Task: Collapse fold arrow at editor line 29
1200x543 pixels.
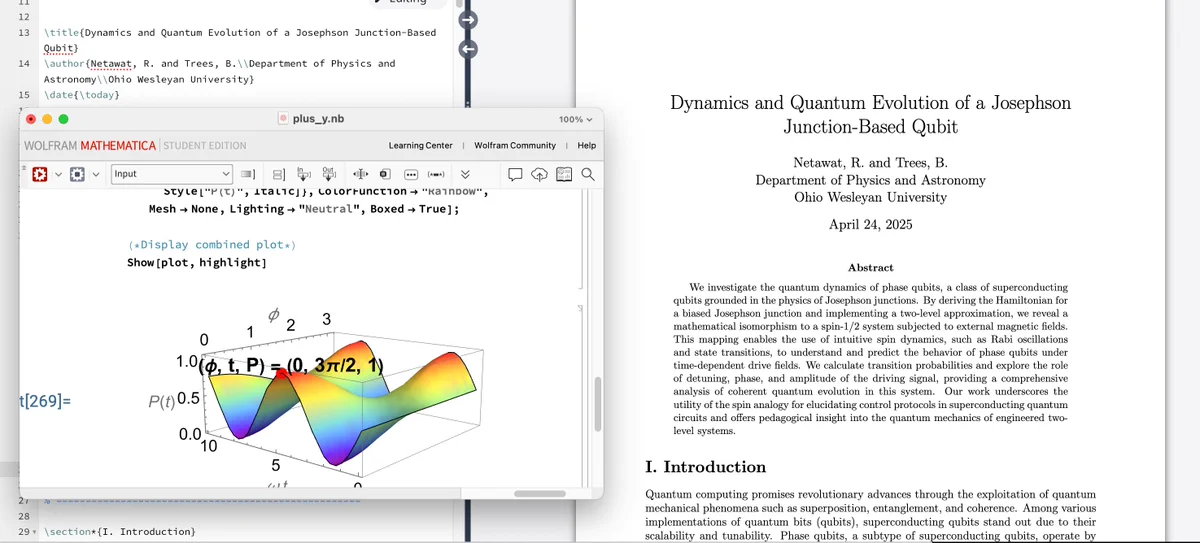Action: click(x=36, y=531)
